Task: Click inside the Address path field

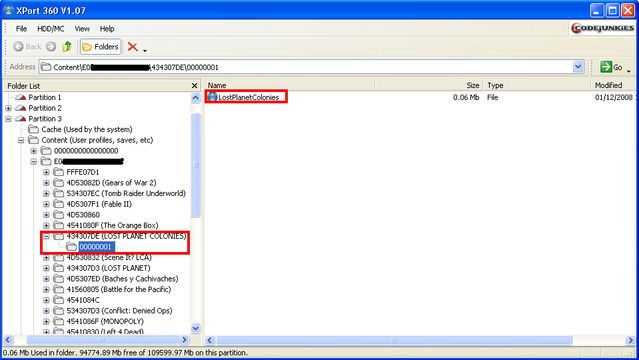Action: (306, 67)
